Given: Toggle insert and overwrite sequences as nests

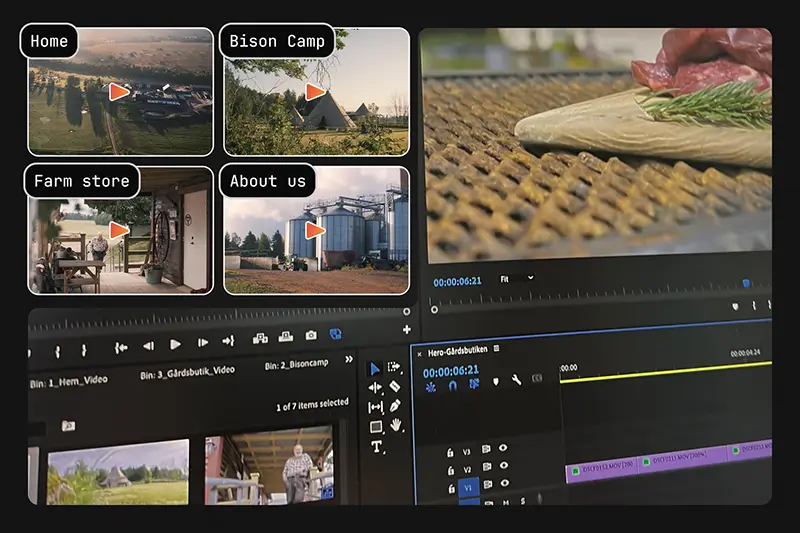Looking at the screenshot, I should [x=431, y=387].
